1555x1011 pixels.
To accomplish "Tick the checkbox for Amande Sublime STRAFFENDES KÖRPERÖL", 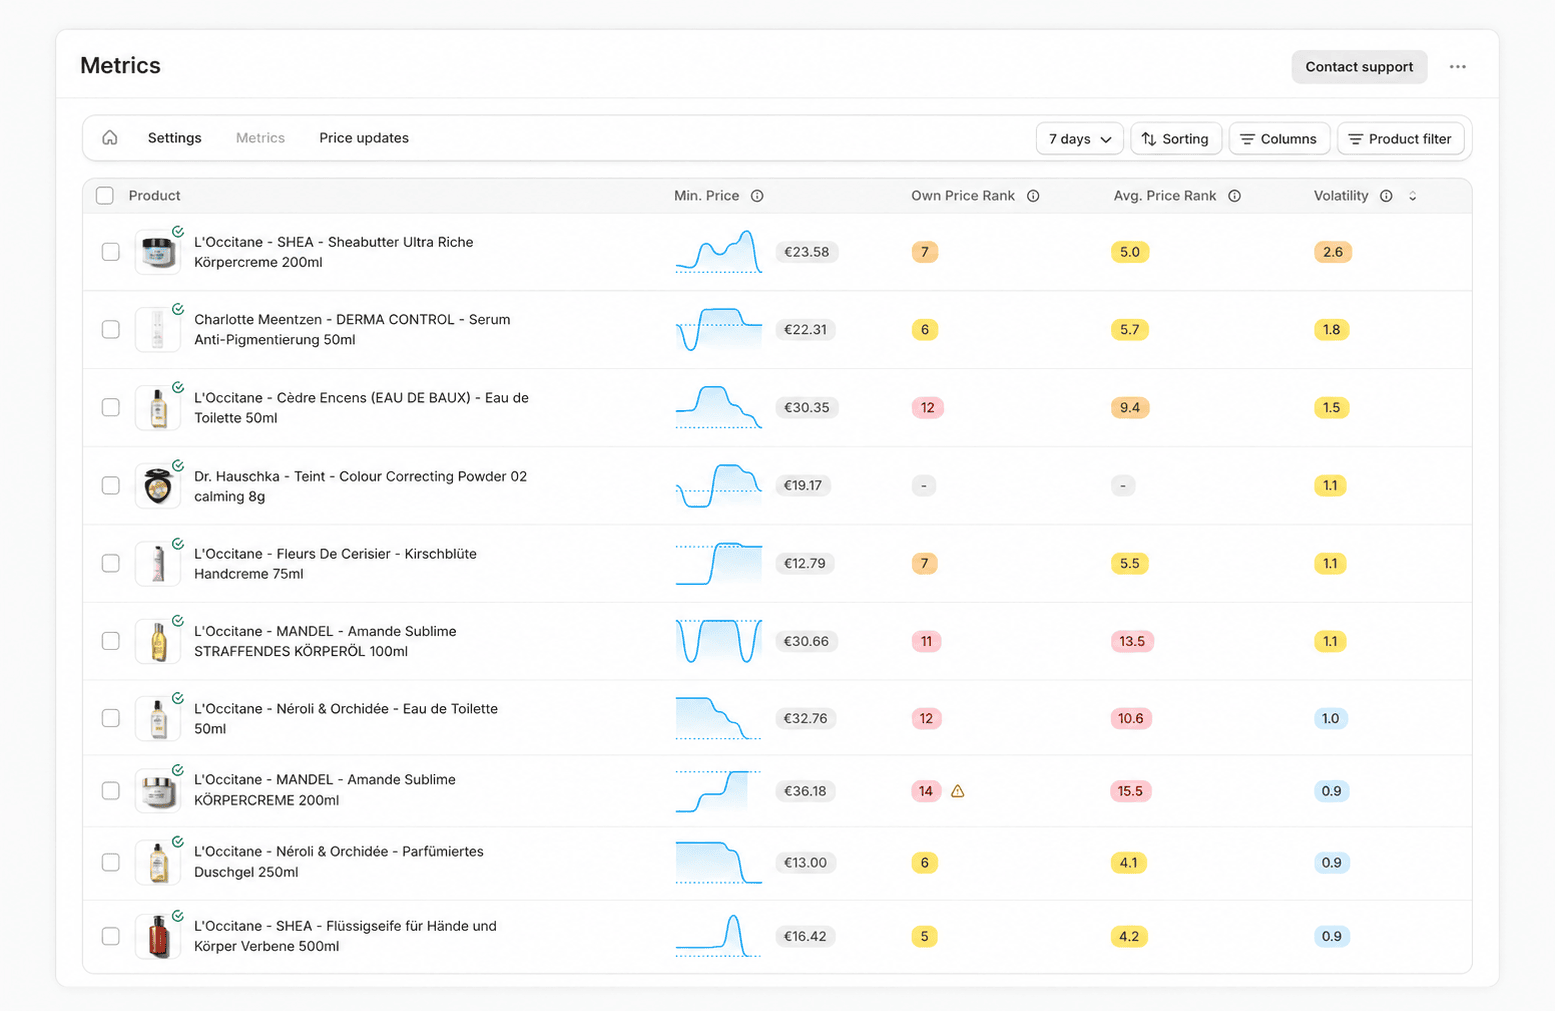I will pos(111,641).
